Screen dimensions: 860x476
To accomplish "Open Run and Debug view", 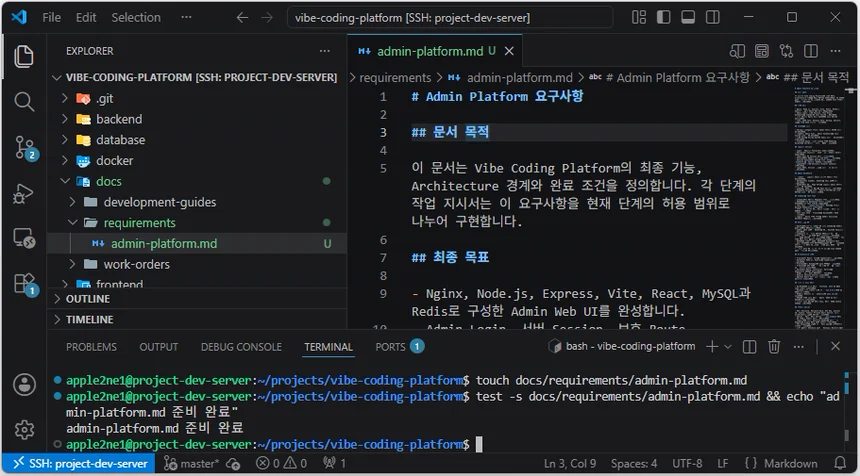I will click(24, 194).
